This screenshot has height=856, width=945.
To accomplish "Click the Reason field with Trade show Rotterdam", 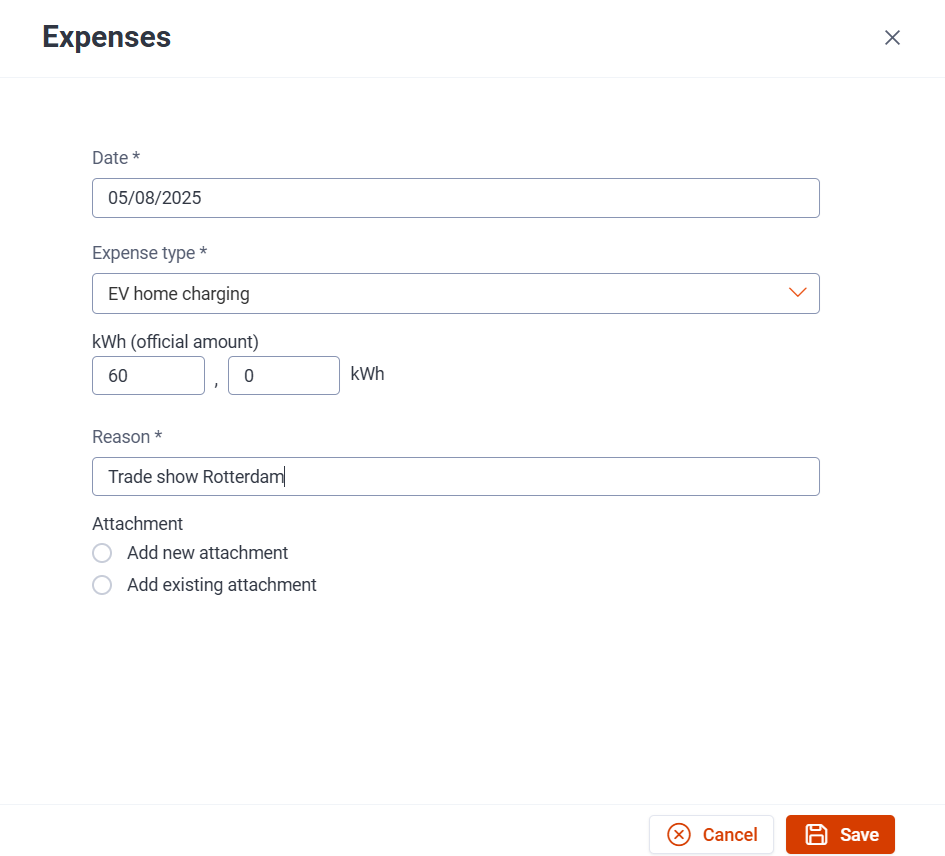I will [456, 477].
